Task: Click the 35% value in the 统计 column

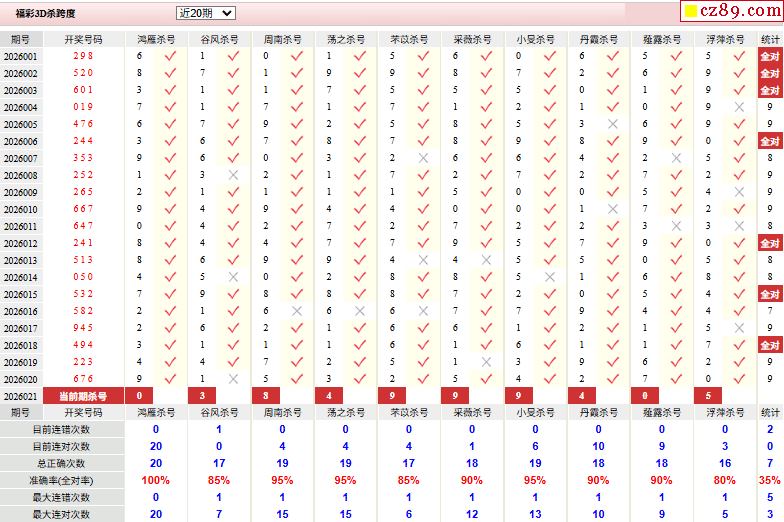Action: tap(770, 480)
